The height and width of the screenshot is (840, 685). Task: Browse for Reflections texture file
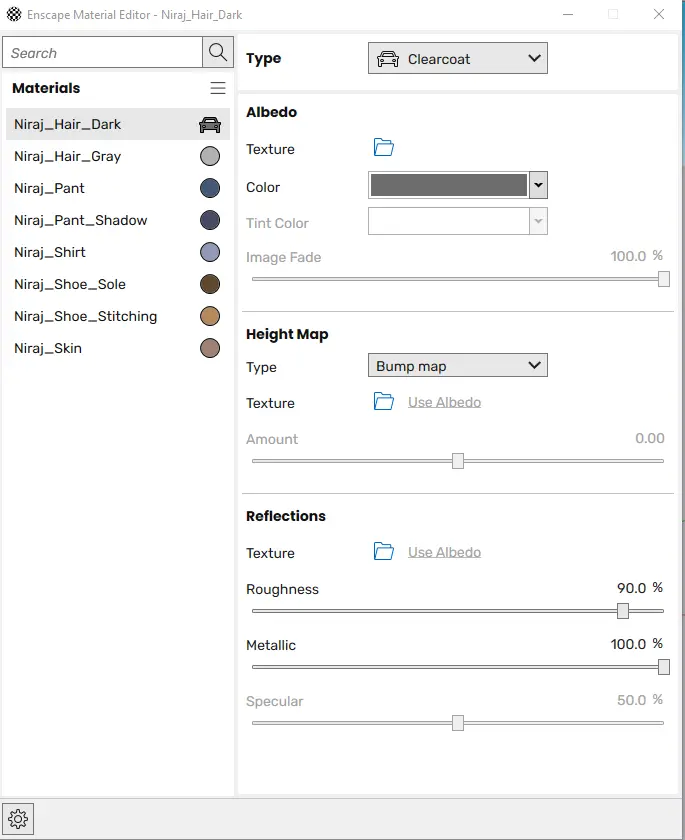[x=384, y=552]
